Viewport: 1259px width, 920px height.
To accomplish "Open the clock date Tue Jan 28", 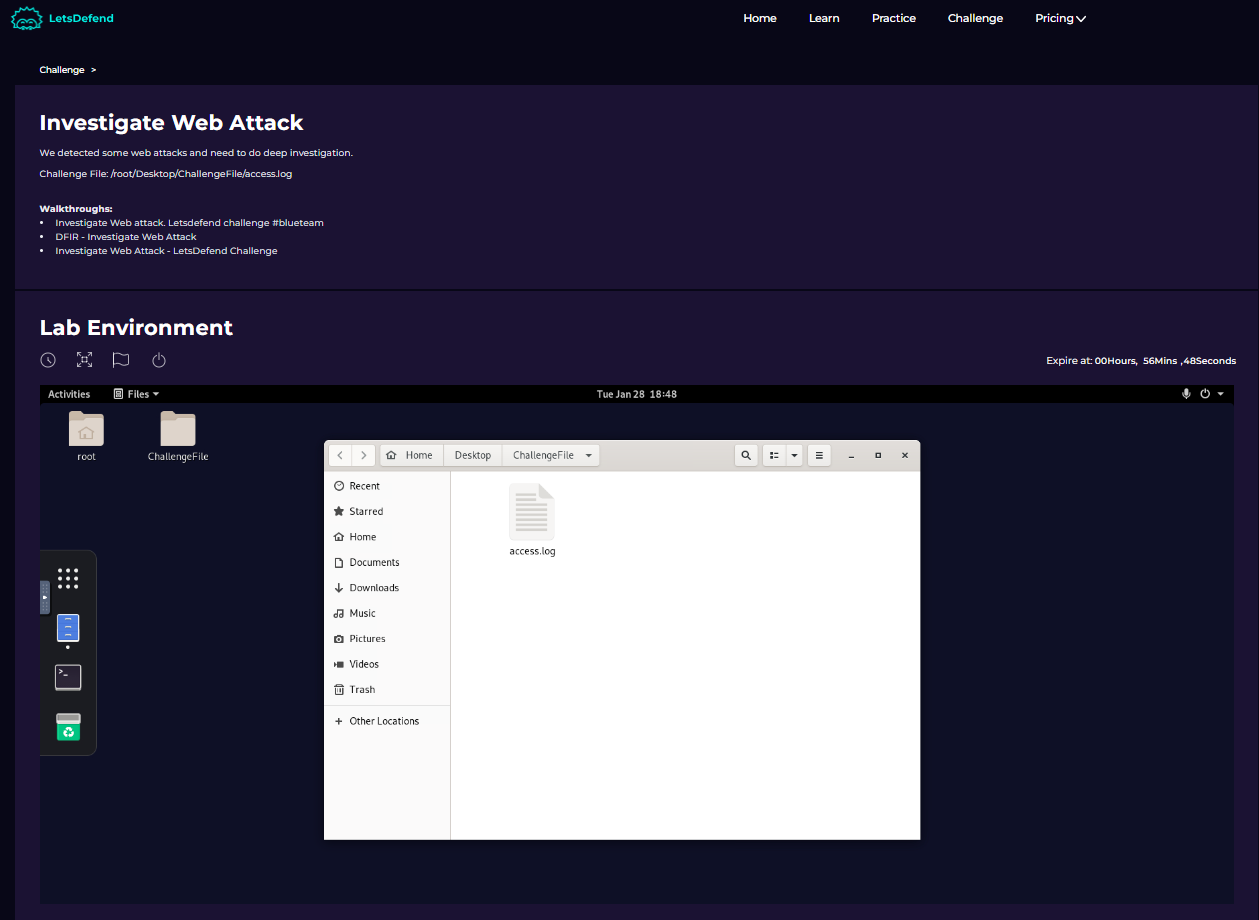I will [x=637, y=394].
